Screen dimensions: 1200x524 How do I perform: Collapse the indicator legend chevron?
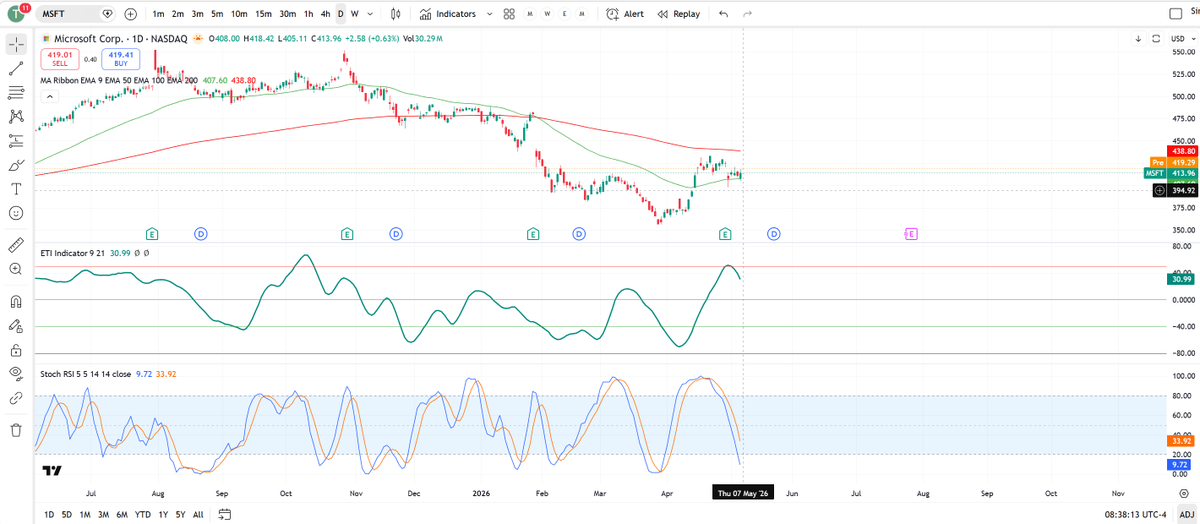pyautogui.click(x=48, y=97)
